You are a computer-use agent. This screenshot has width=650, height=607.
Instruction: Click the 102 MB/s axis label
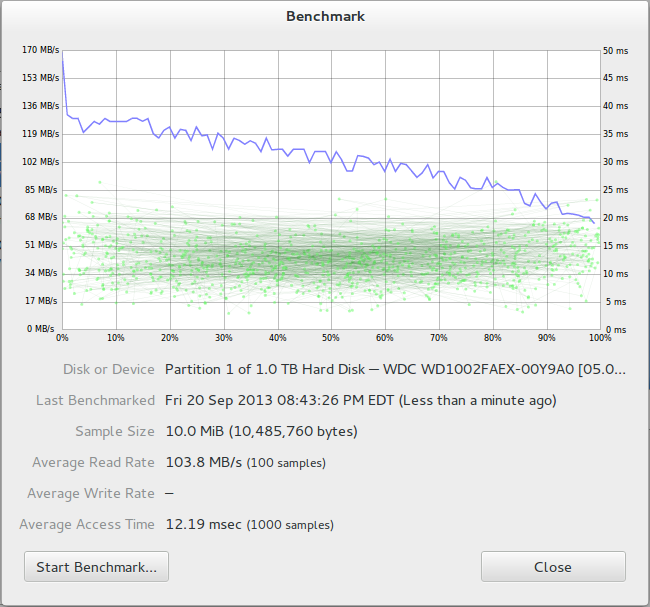pyautogui.click(x=41, y=162)
